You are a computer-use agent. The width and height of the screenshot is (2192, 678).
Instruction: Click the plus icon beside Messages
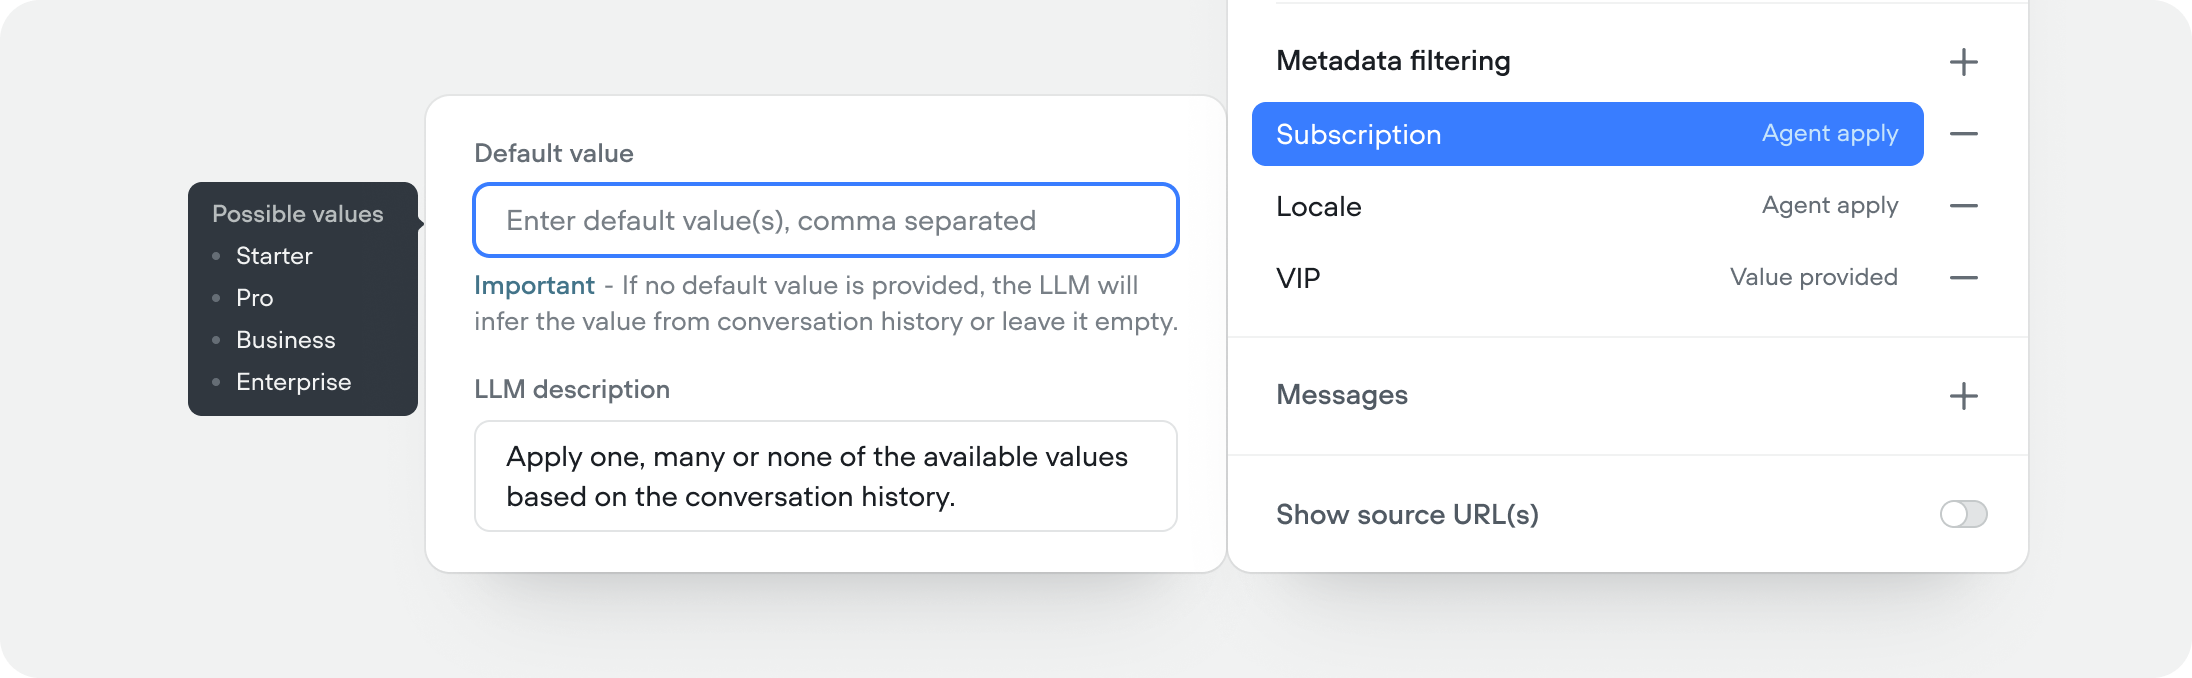point(1964,396)
